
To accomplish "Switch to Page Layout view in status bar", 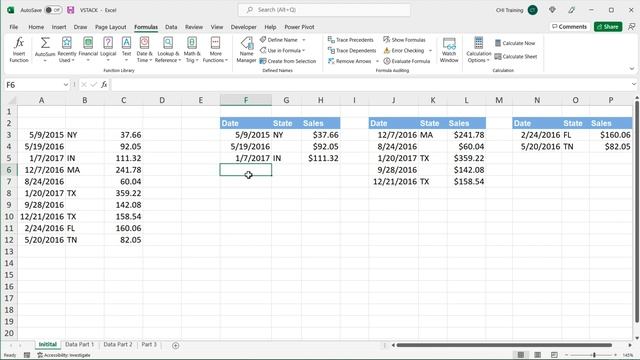I will (x=538, y=355).
